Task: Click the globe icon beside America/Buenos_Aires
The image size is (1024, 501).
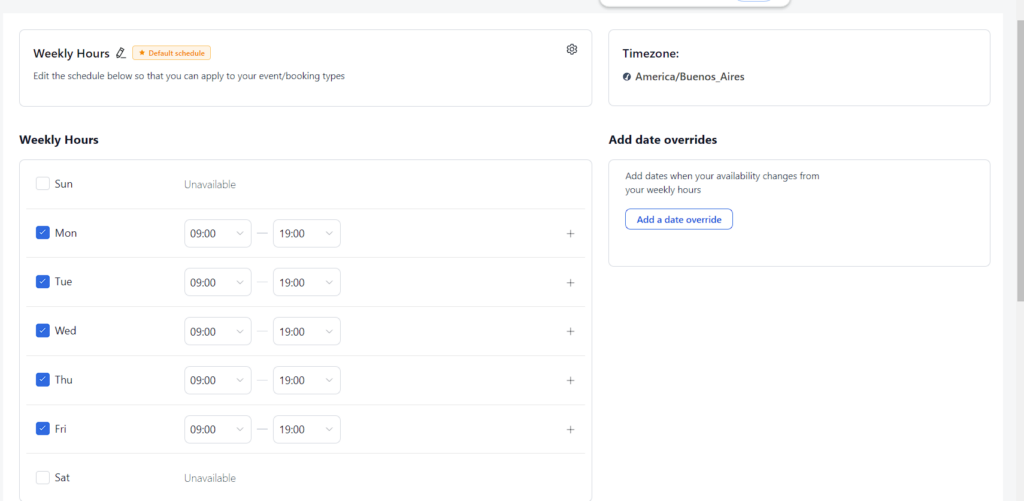Action: 627,76
